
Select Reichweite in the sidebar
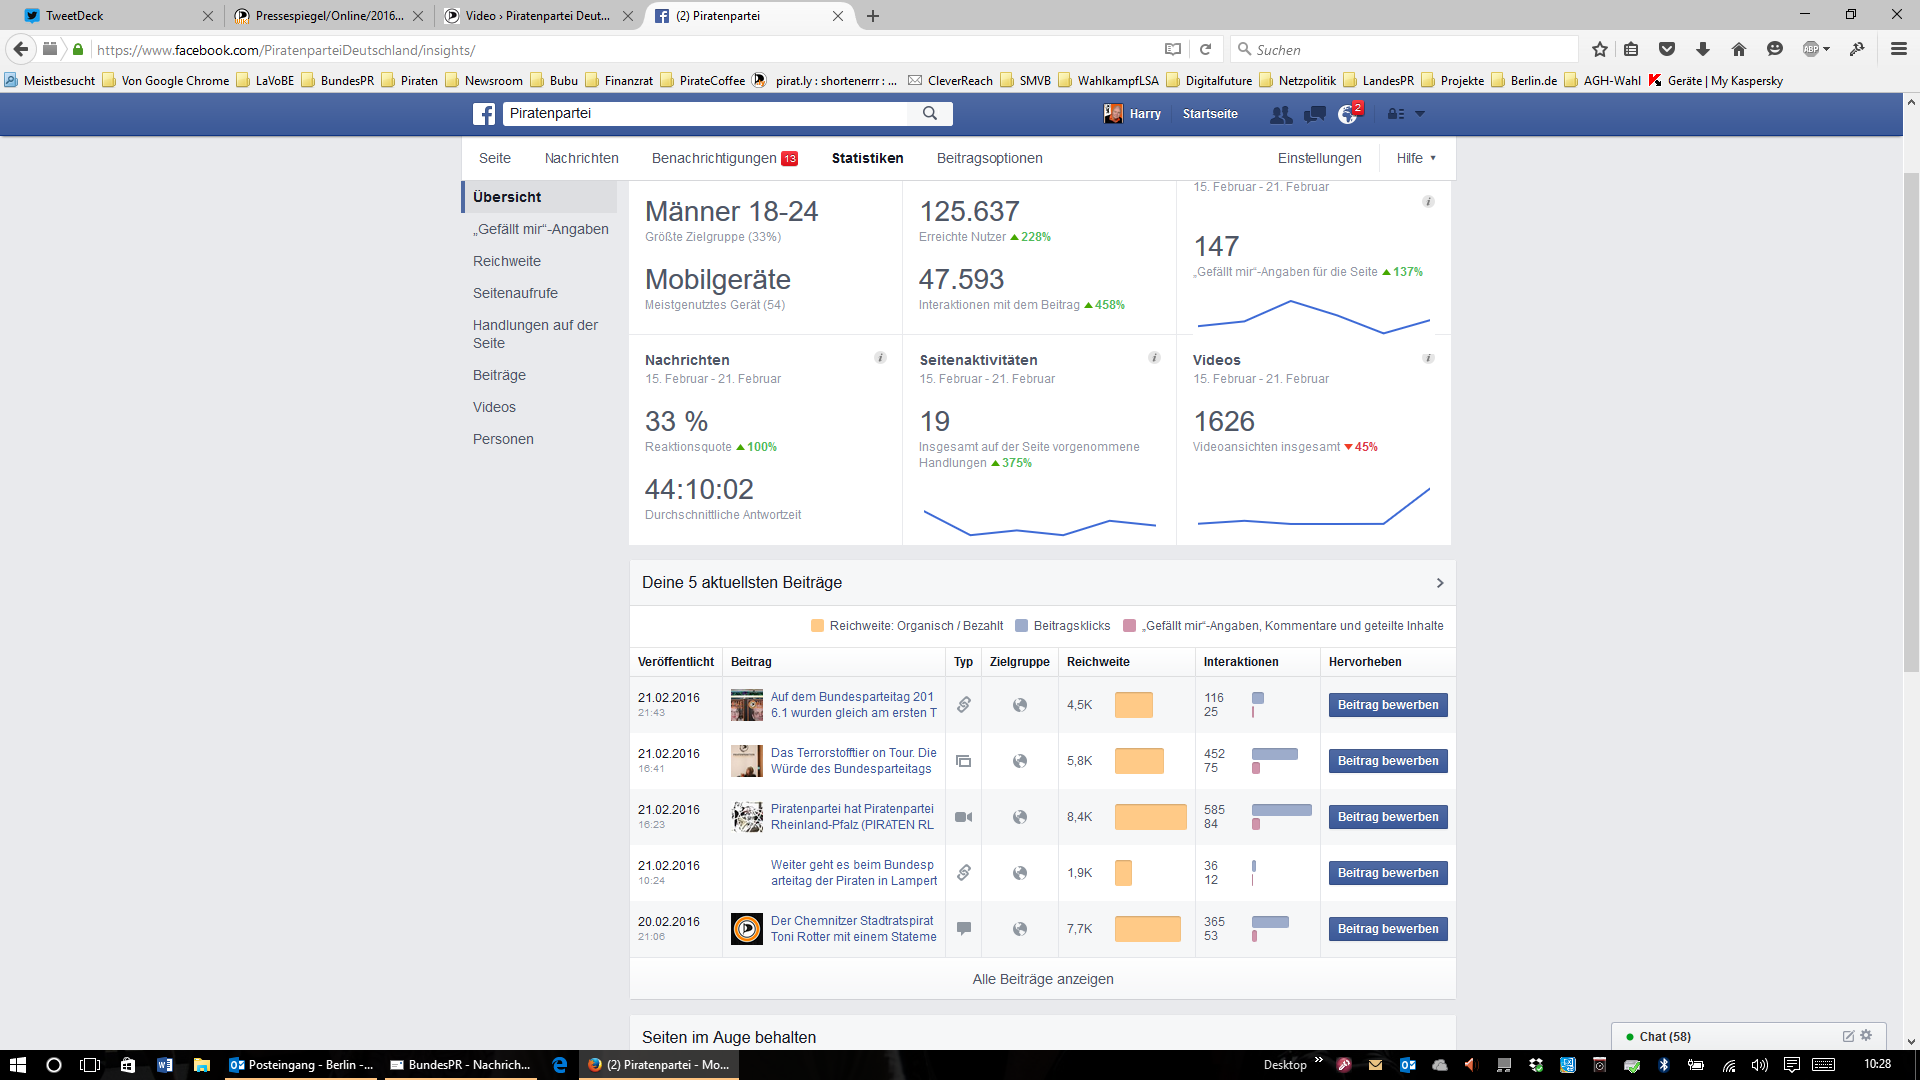(507, 261)
